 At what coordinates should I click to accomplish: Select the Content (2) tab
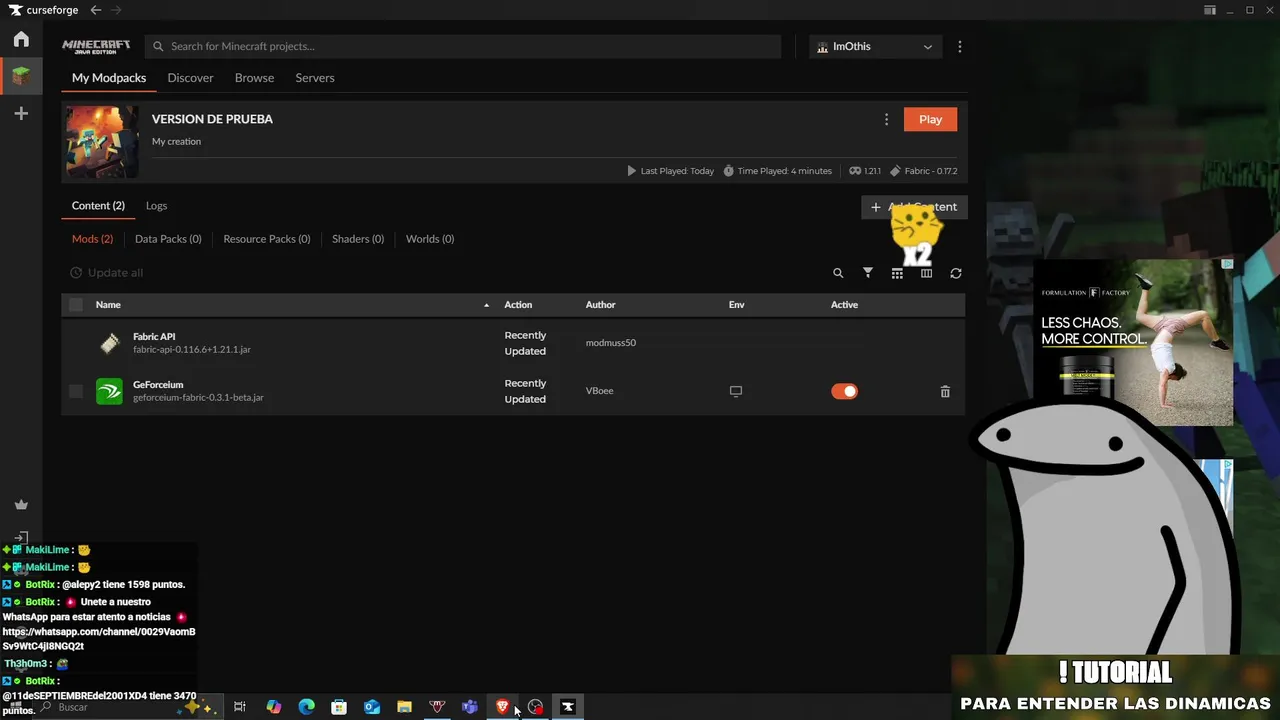[x=98, y=206]
